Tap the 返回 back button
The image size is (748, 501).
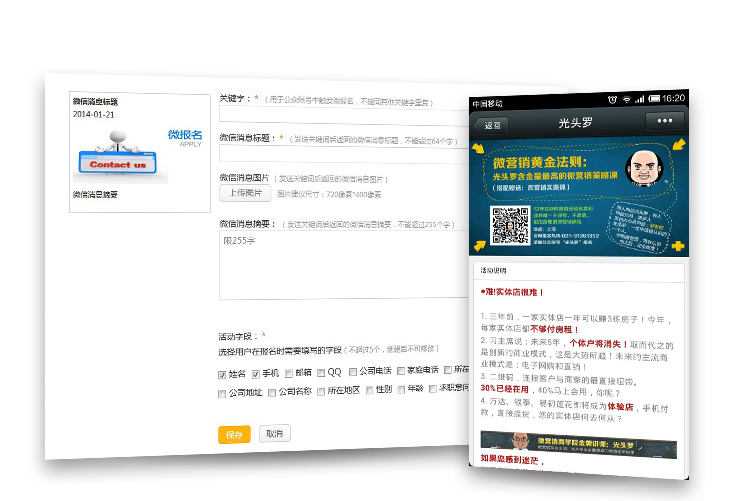pyautogui.click(x=493, y=125)
